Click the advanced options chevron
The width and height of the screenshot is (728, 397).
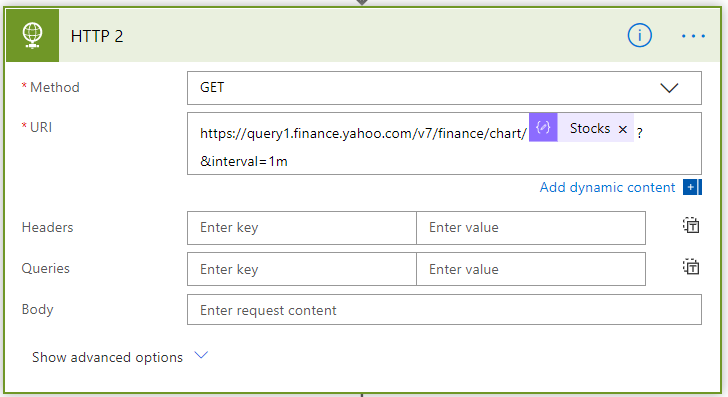pos(201,355)
